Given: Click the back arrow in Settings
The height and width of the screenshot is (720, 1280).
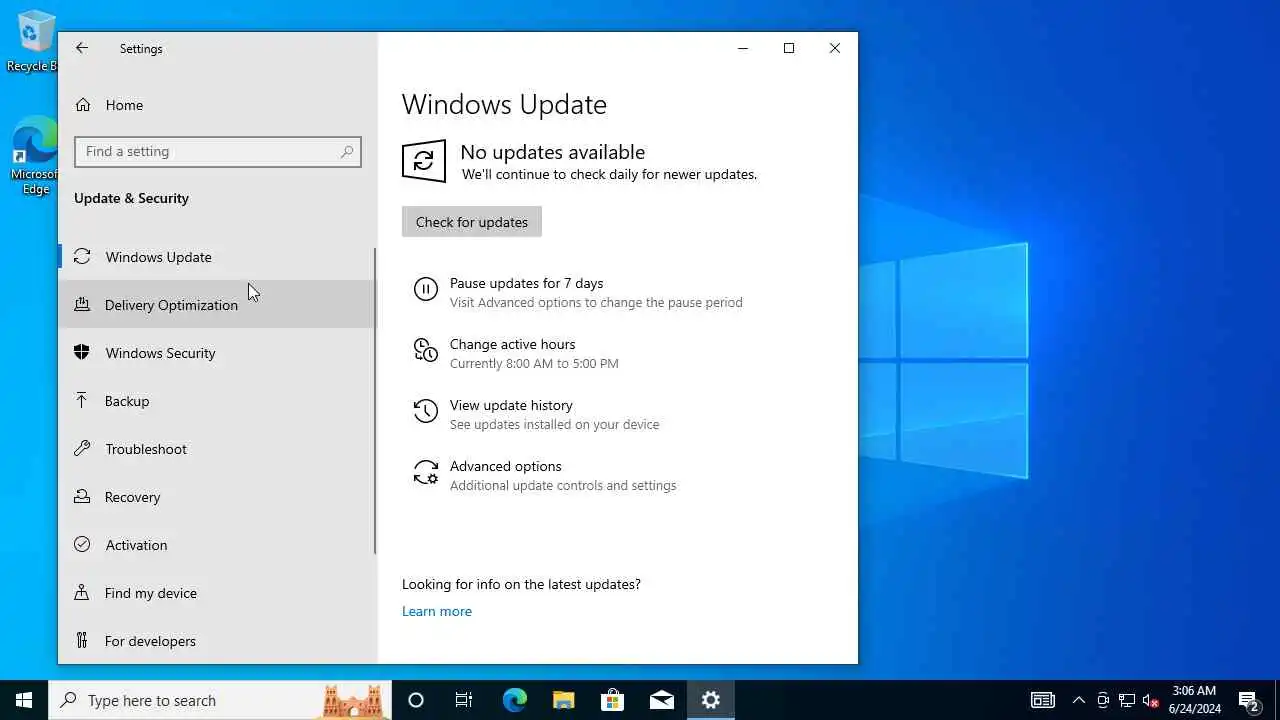Looking at the screenshot, I should pos(82,48).
